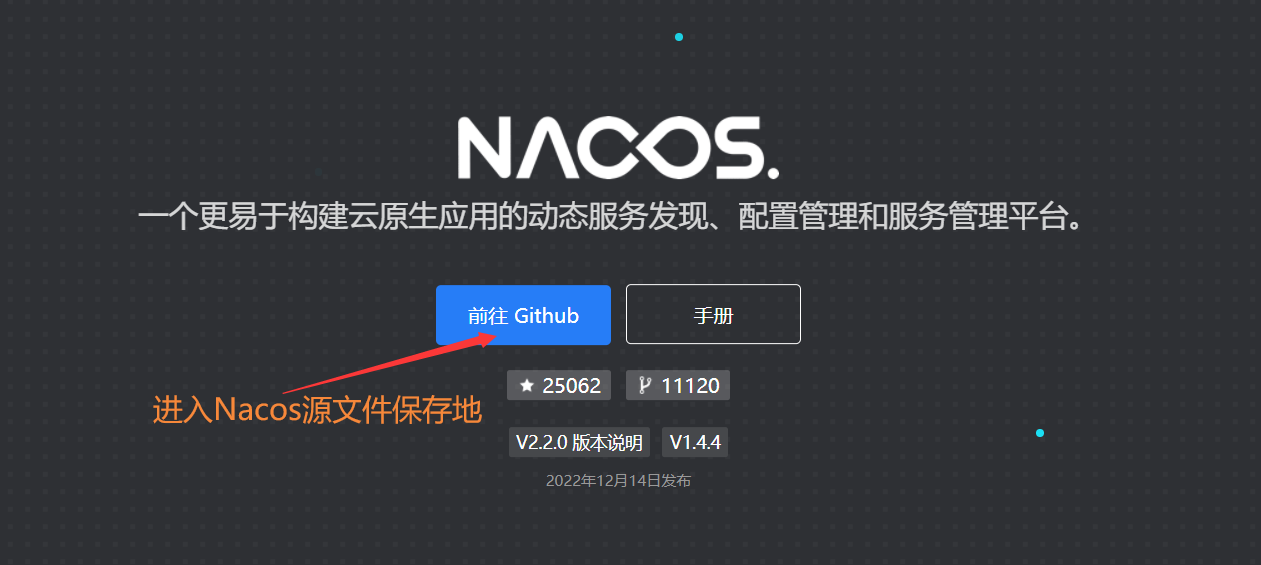1261x565 pixels.
Task: Click the 2022年12月14日发布 release date text
Action: 618,481
